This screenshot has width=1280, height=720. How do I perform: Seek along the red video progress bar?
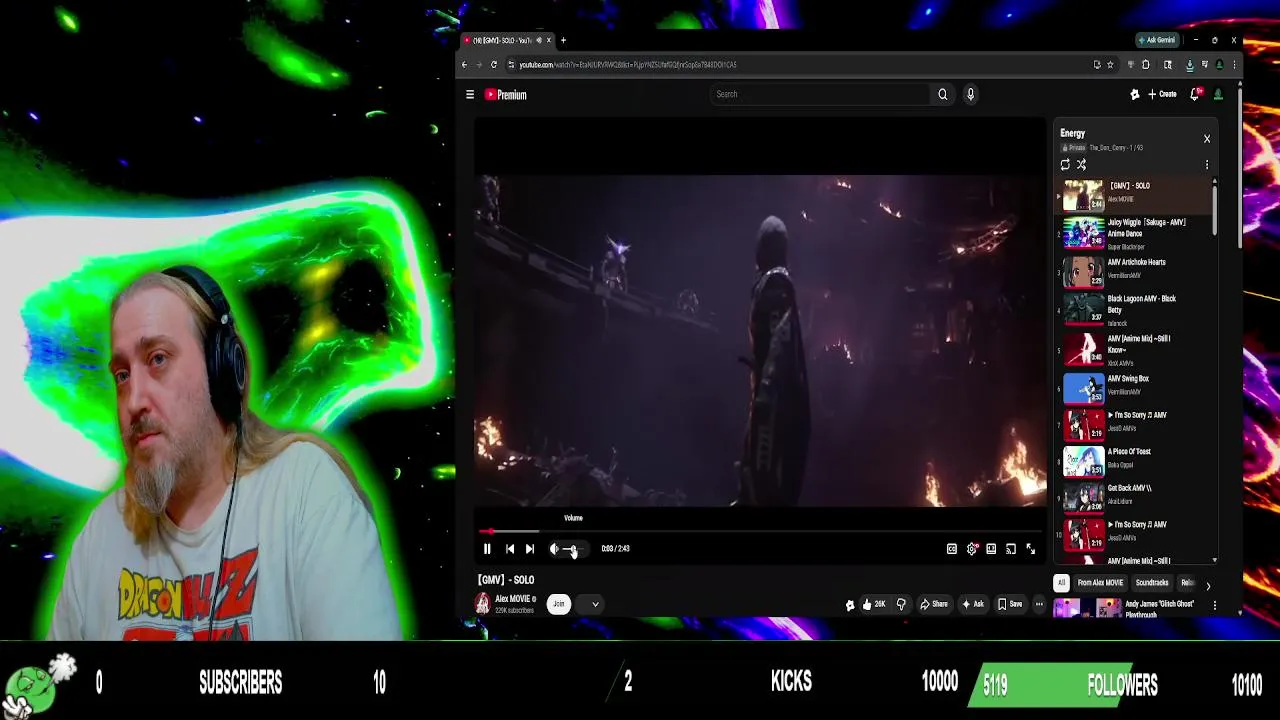[760, 532]
